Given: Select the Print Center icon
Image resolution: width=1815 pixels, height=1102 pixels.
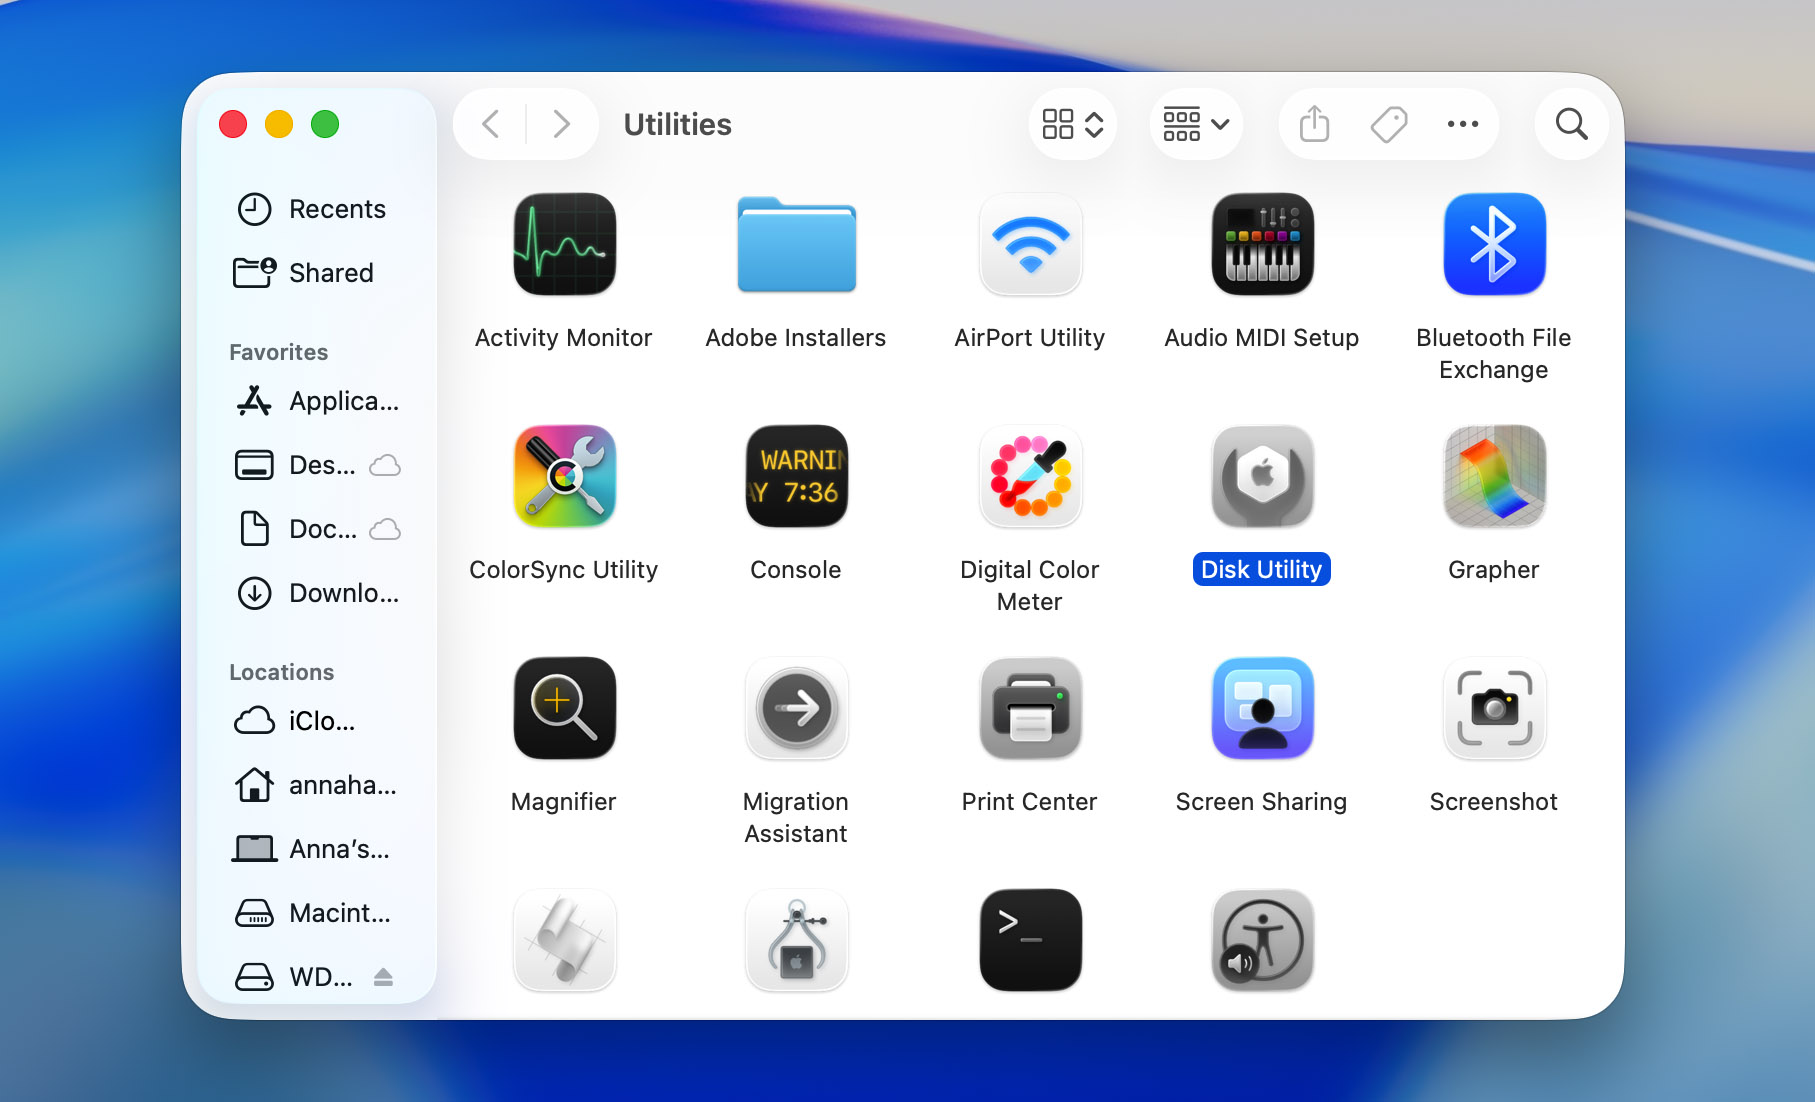Looking at the screenshot, I should (x=1030, y=708).
